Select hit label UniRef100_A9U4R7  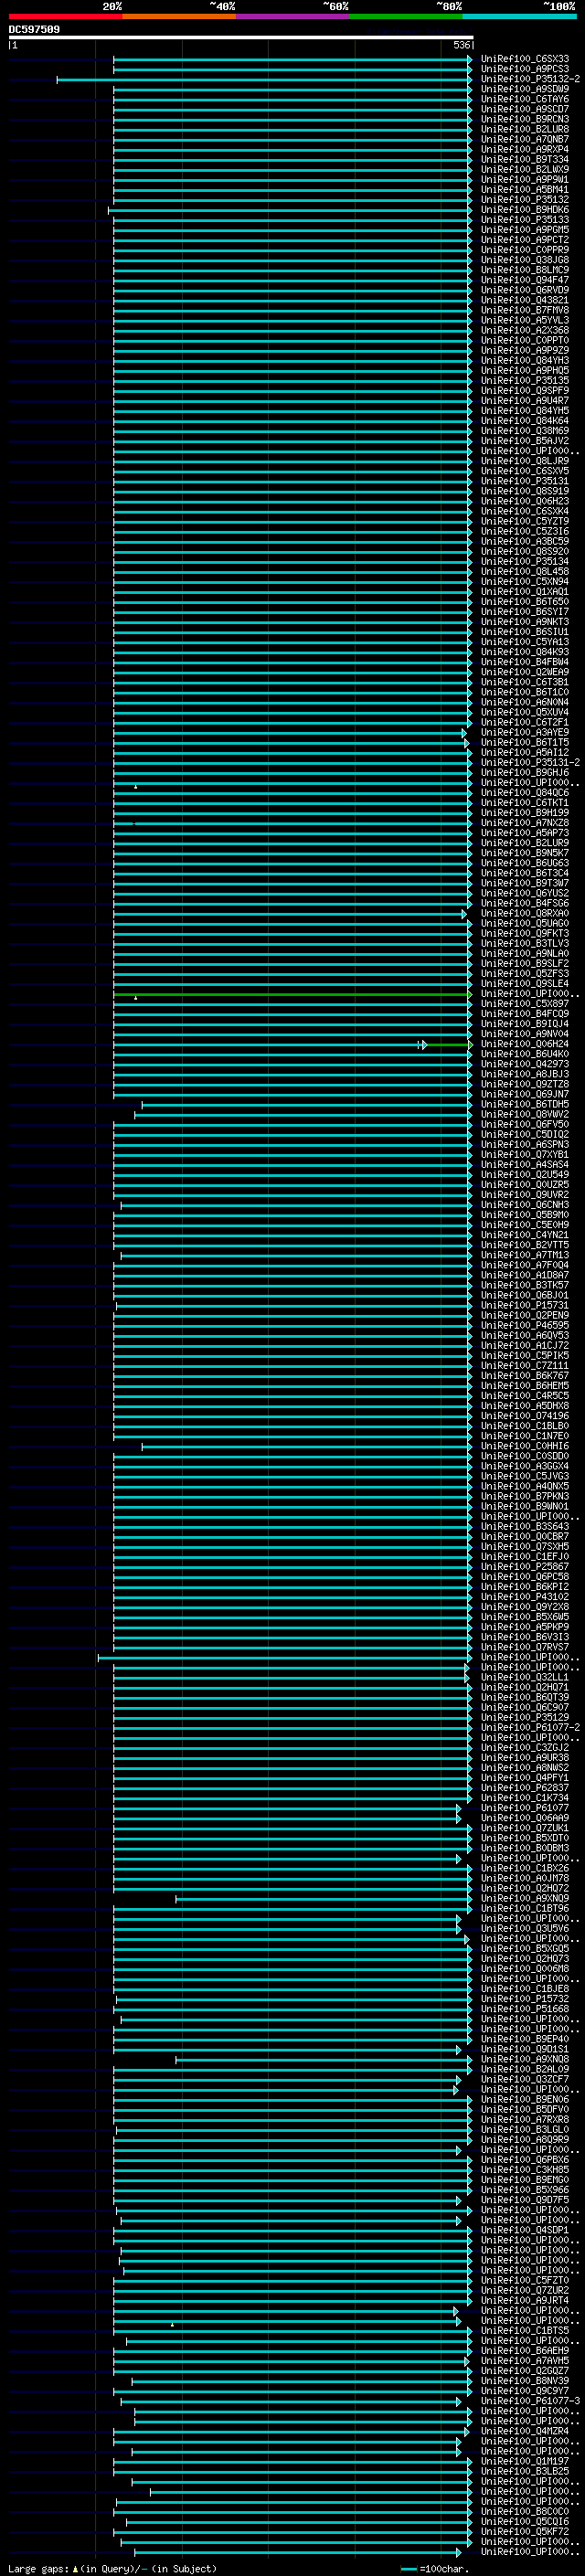tap(525, 401)
